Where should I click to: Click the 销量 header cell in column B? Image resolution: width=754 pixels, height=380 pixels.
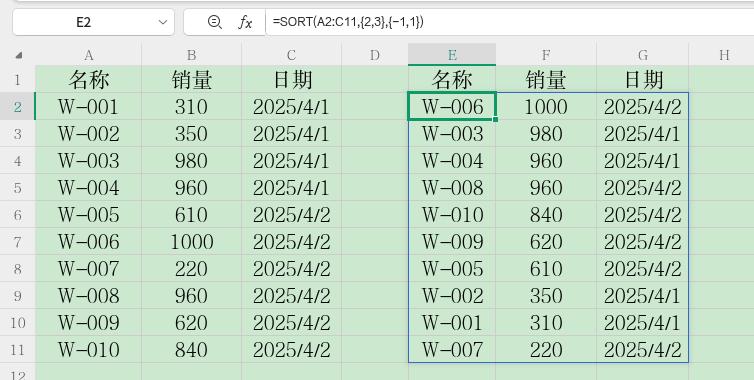[x=191, y=79]
